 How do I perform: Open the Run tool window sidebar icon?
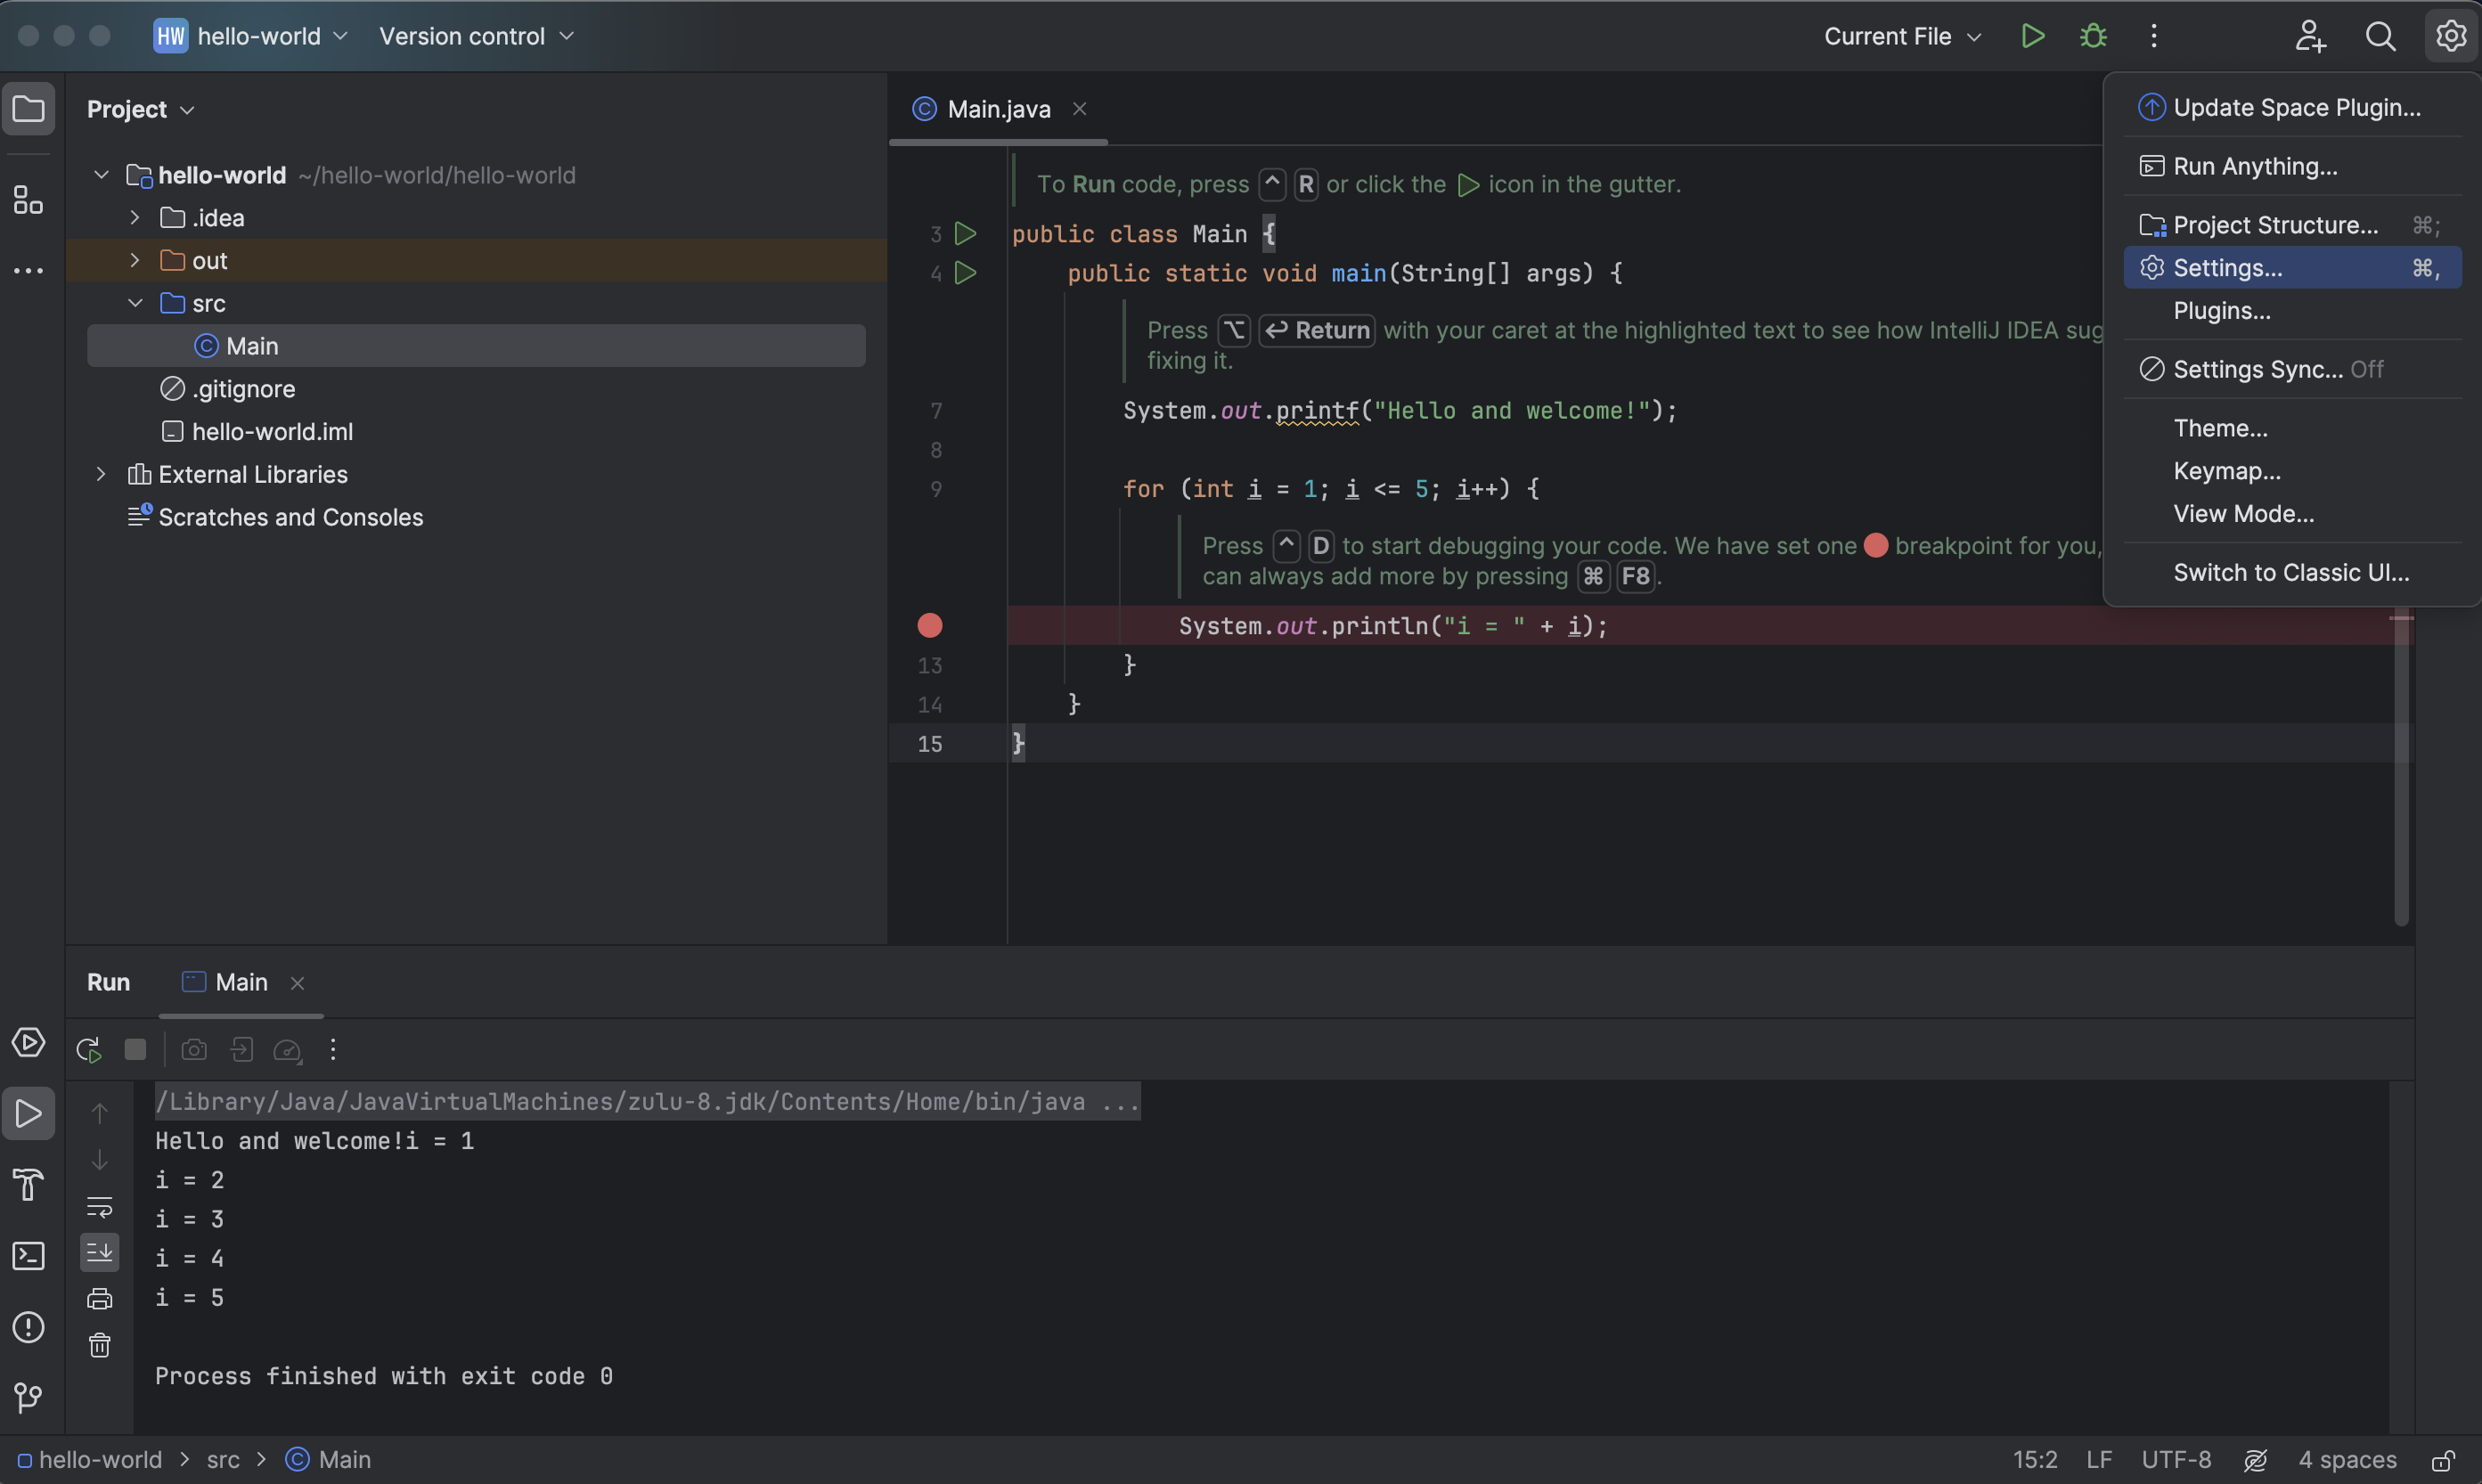click(28, 1113)
